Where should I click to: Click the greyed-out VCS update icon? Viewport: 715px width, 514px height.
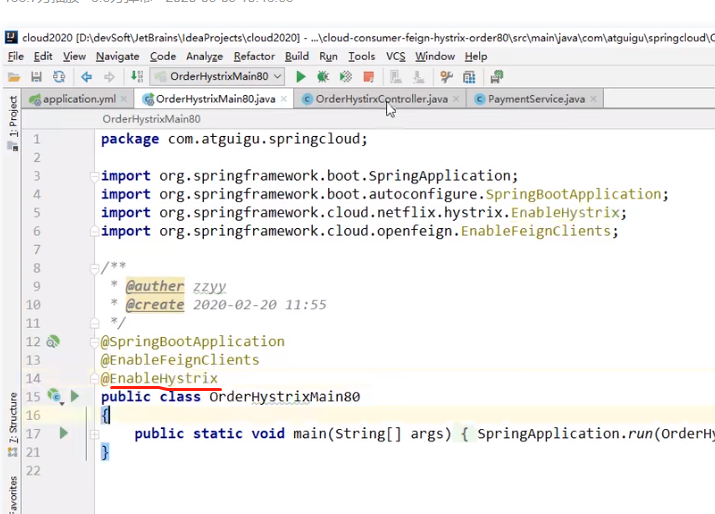[x=395, y=77]
